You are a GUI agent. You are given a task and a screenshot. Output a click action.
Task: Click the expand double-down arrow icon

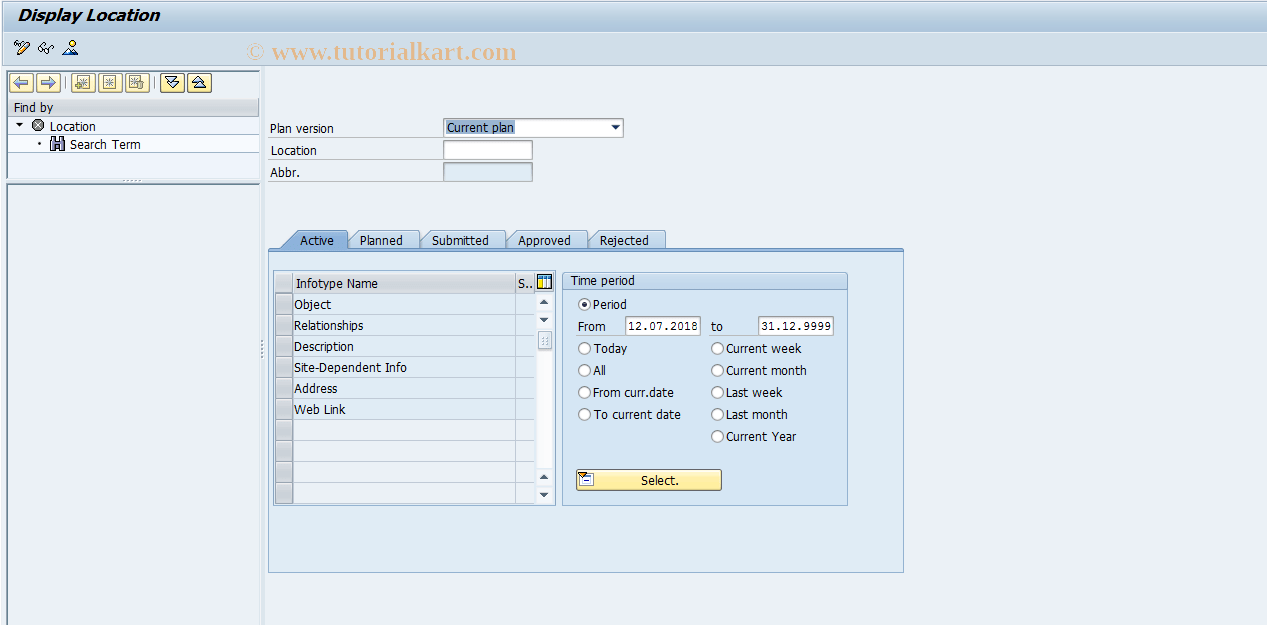[171, 82]
